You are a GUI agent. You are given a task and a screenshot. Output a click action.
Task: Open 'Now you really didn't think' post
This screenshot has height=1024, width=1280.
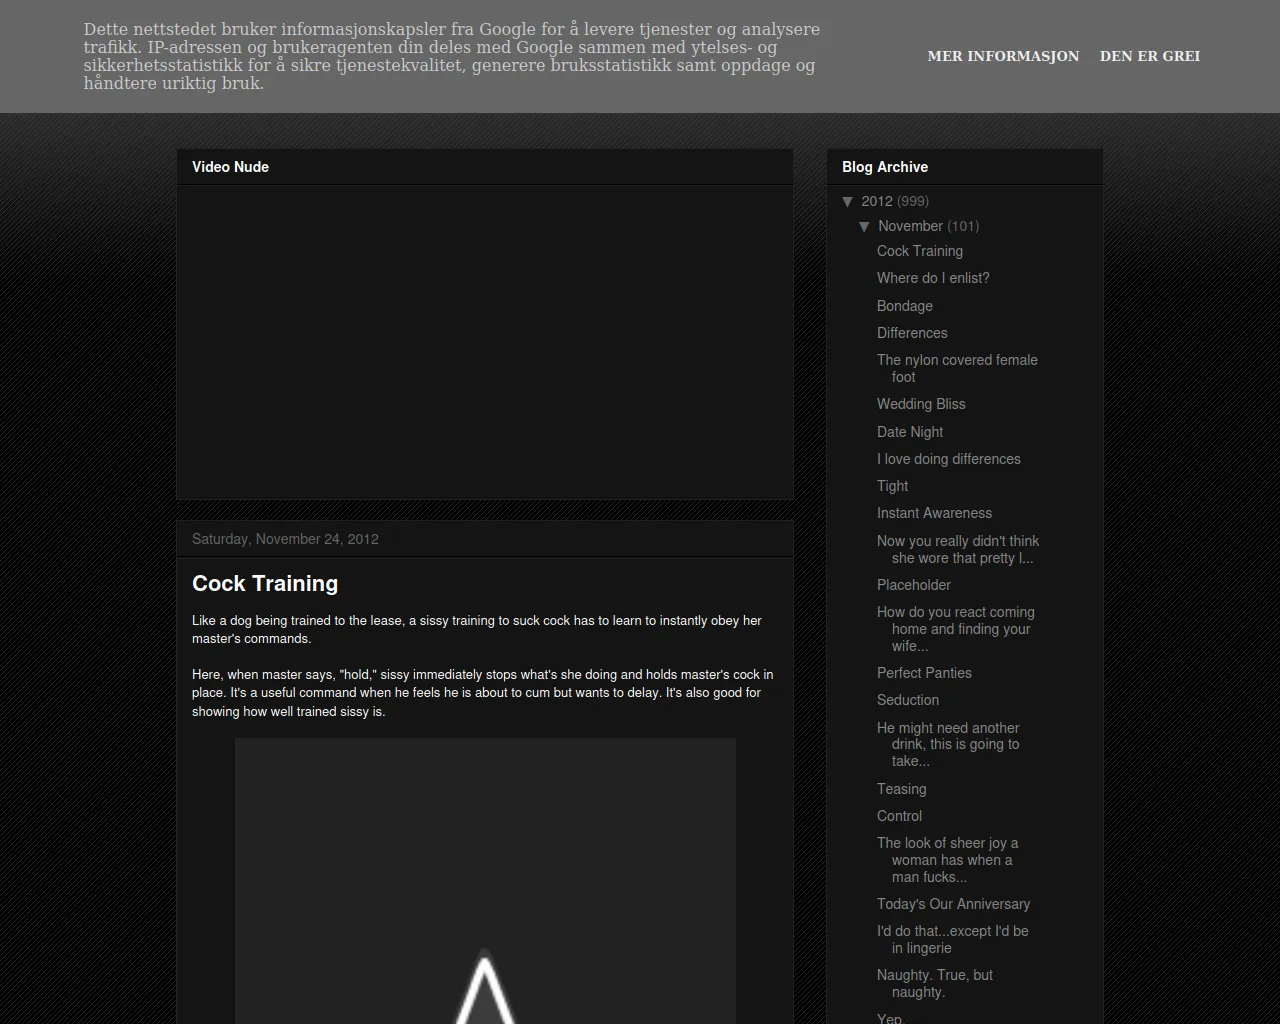[x=958, y=549]
